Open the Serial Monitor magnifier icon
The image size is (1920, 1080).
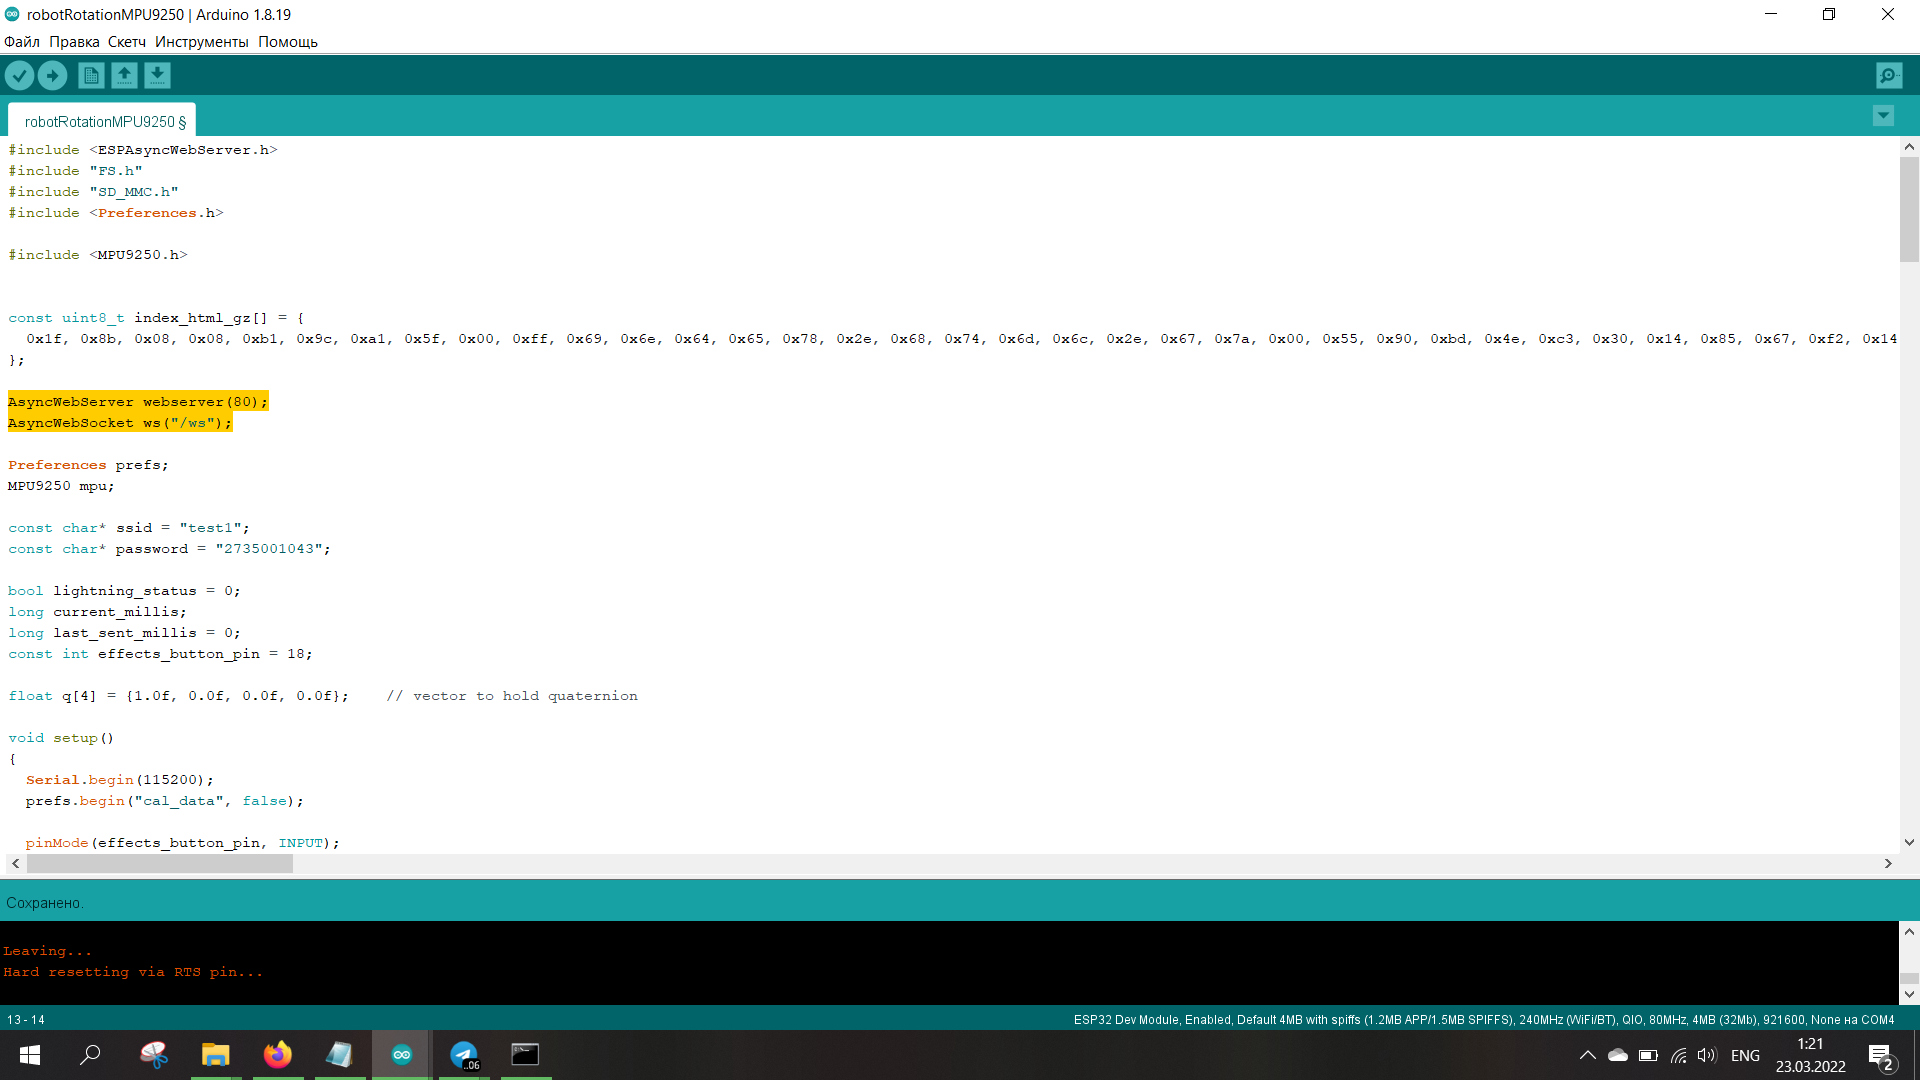coord(1889,75)
